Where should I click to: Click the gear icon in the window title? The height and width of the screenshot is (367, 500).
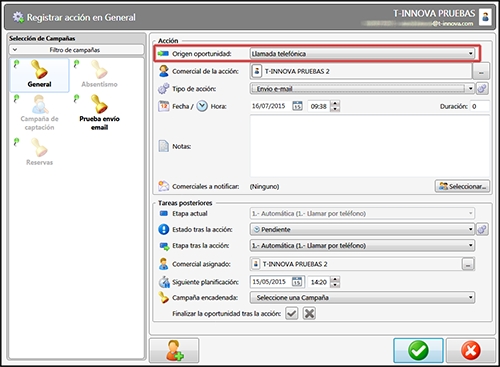click(x=18, y=17)
